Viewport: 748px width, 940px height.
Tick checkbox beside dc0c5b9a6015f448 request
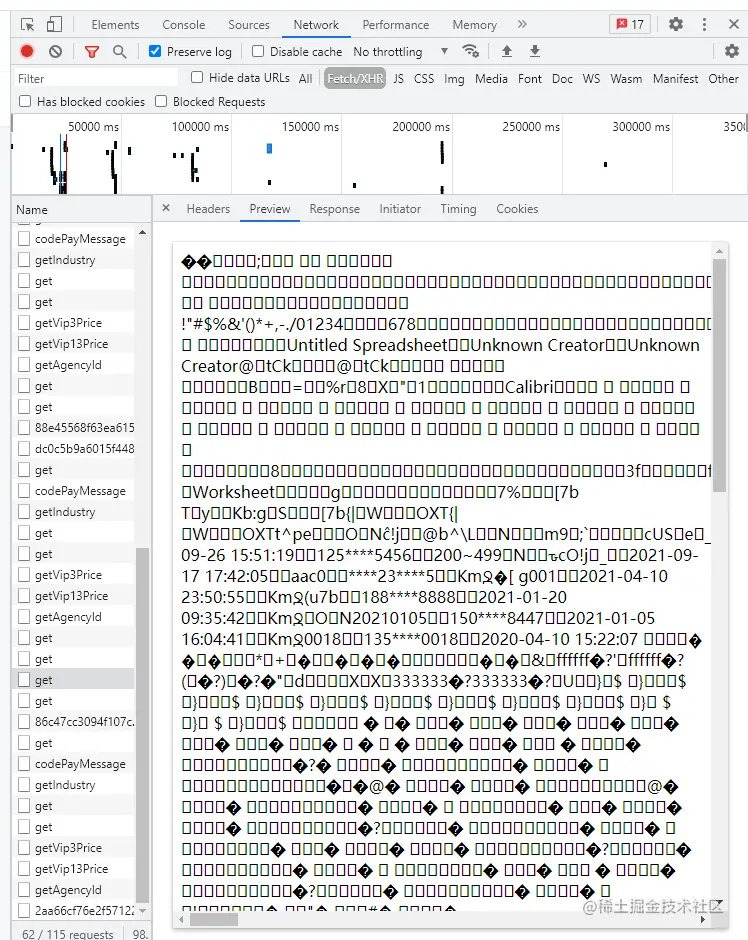click(x=24, y=448)
